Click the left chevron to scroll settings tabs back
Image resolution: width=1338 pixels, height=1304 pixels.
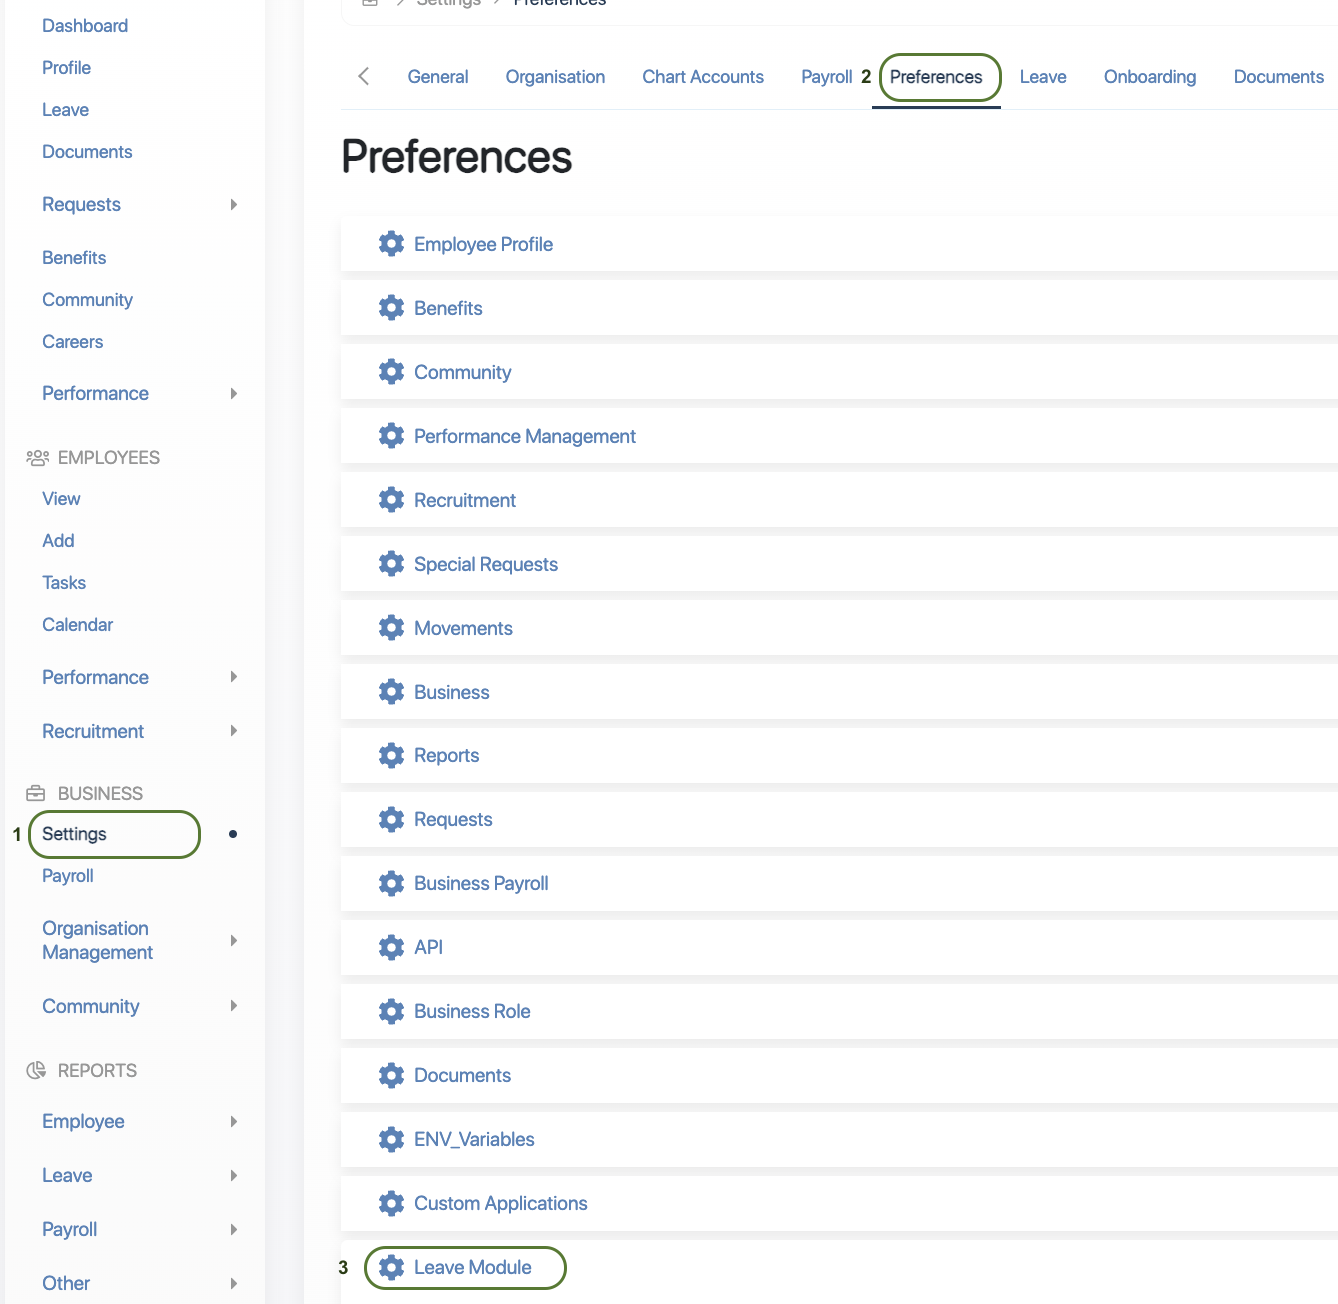coord(364,76)
